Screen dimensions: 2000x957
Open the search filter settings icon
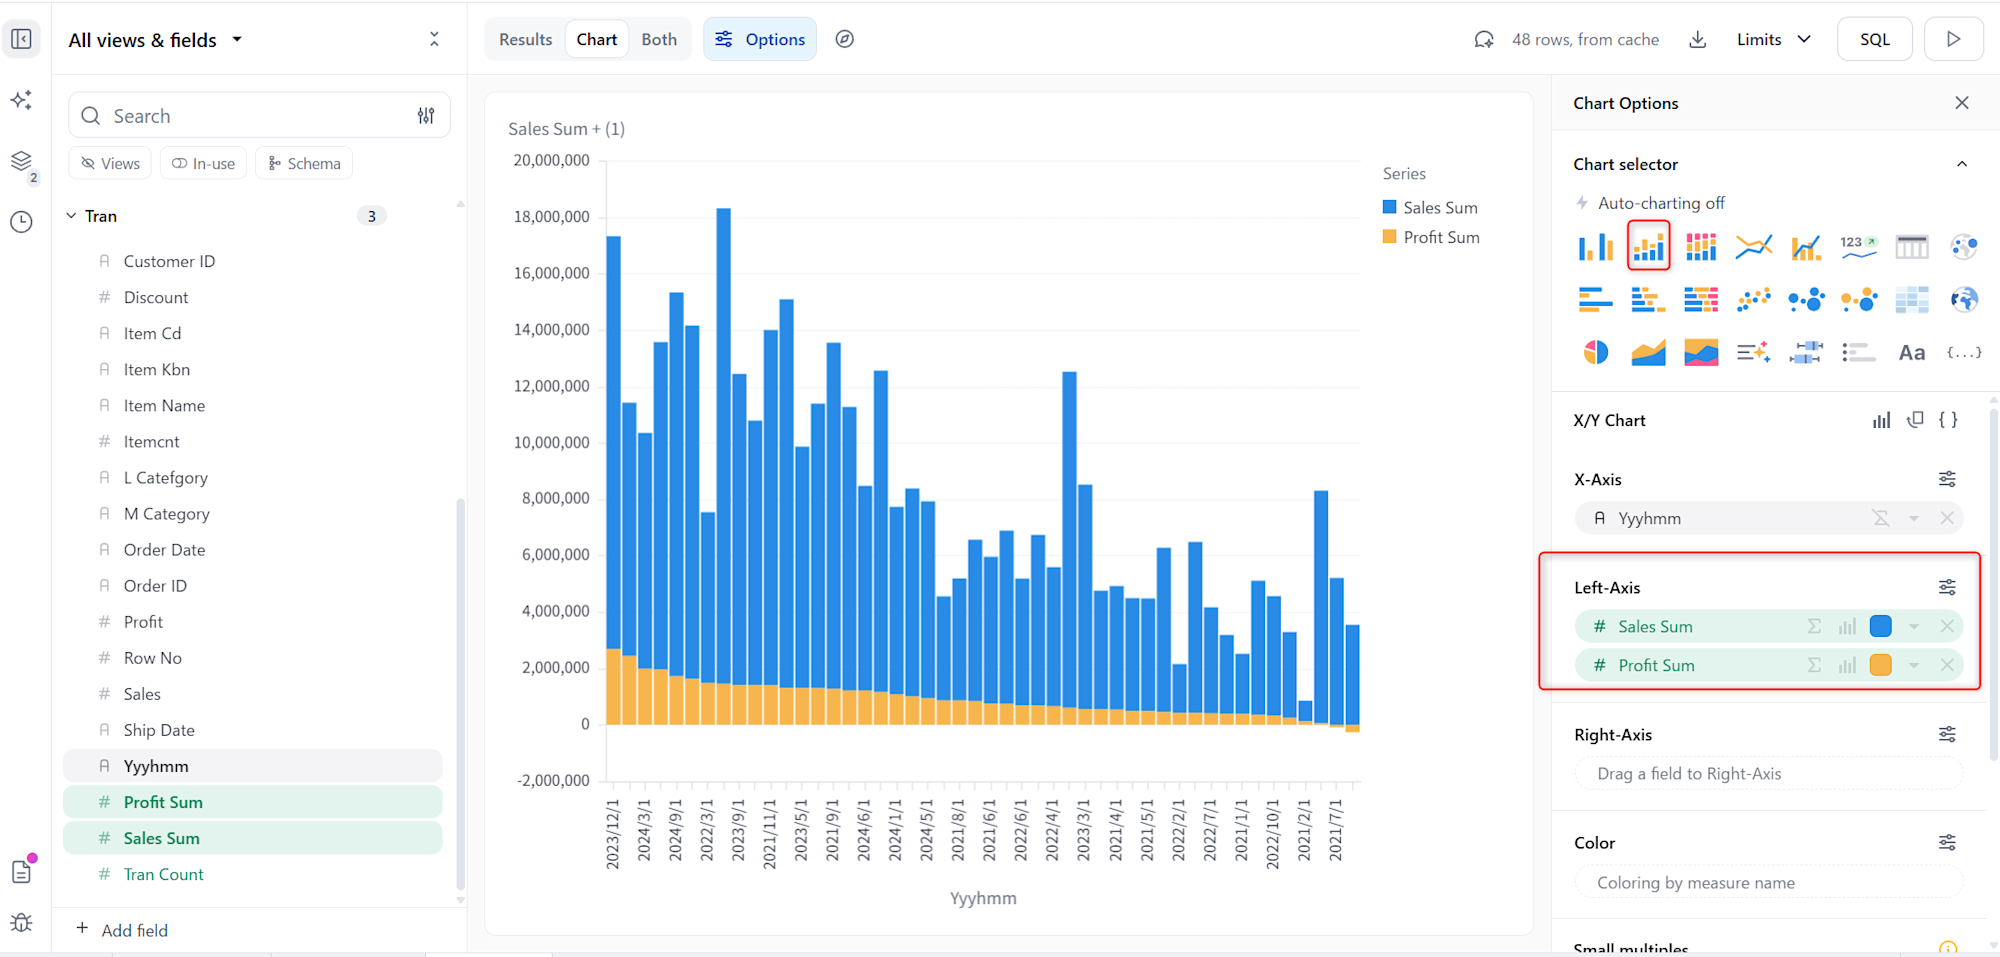point(426,116)
